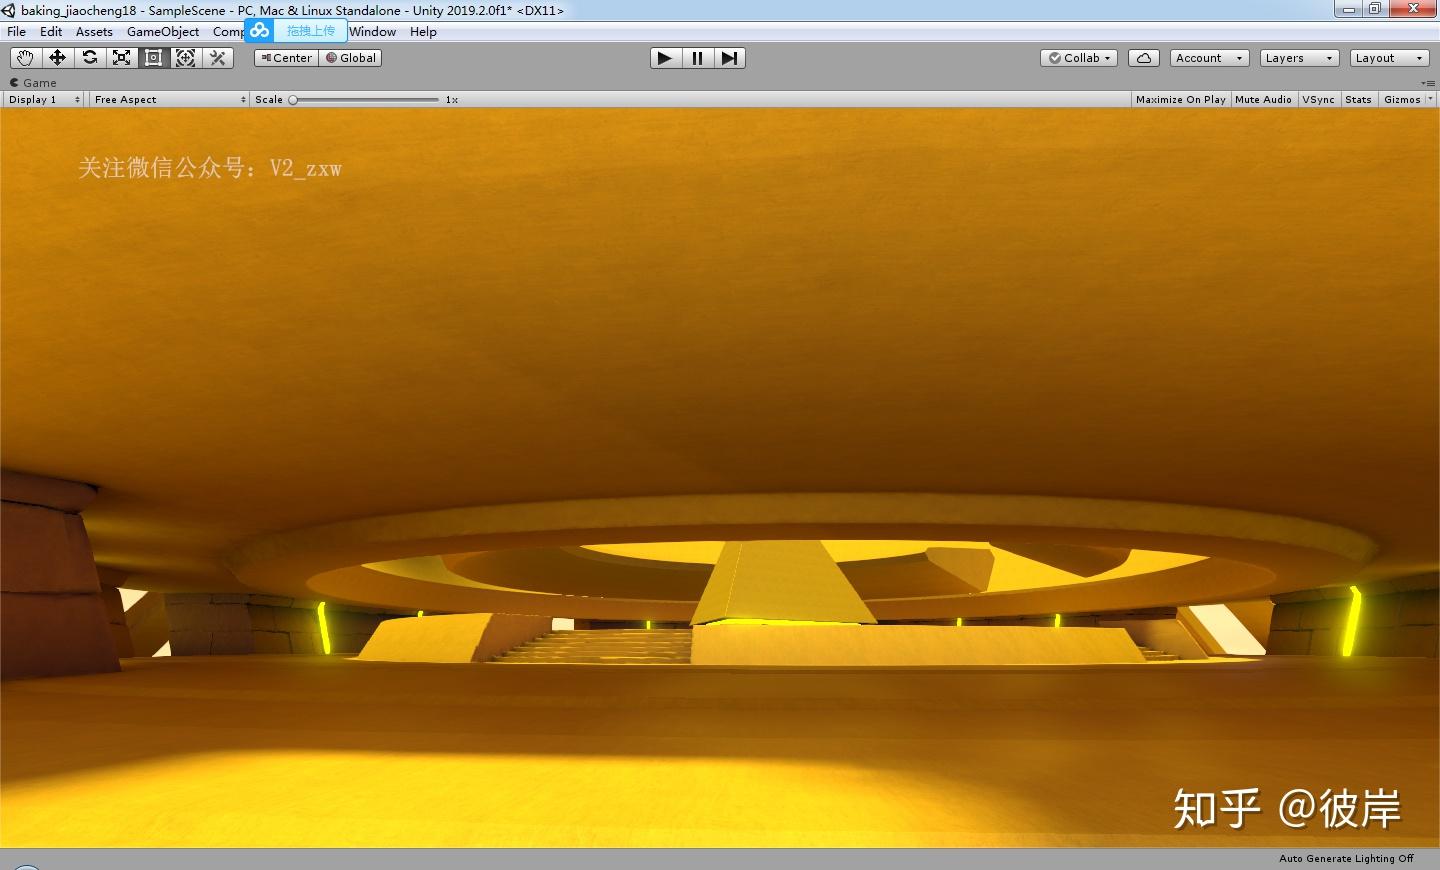The width and height of the screenshot is (1440, 870).
Task: Click the Unity logo in title bar
Action: pyautogui.click(x=9, y=10)
